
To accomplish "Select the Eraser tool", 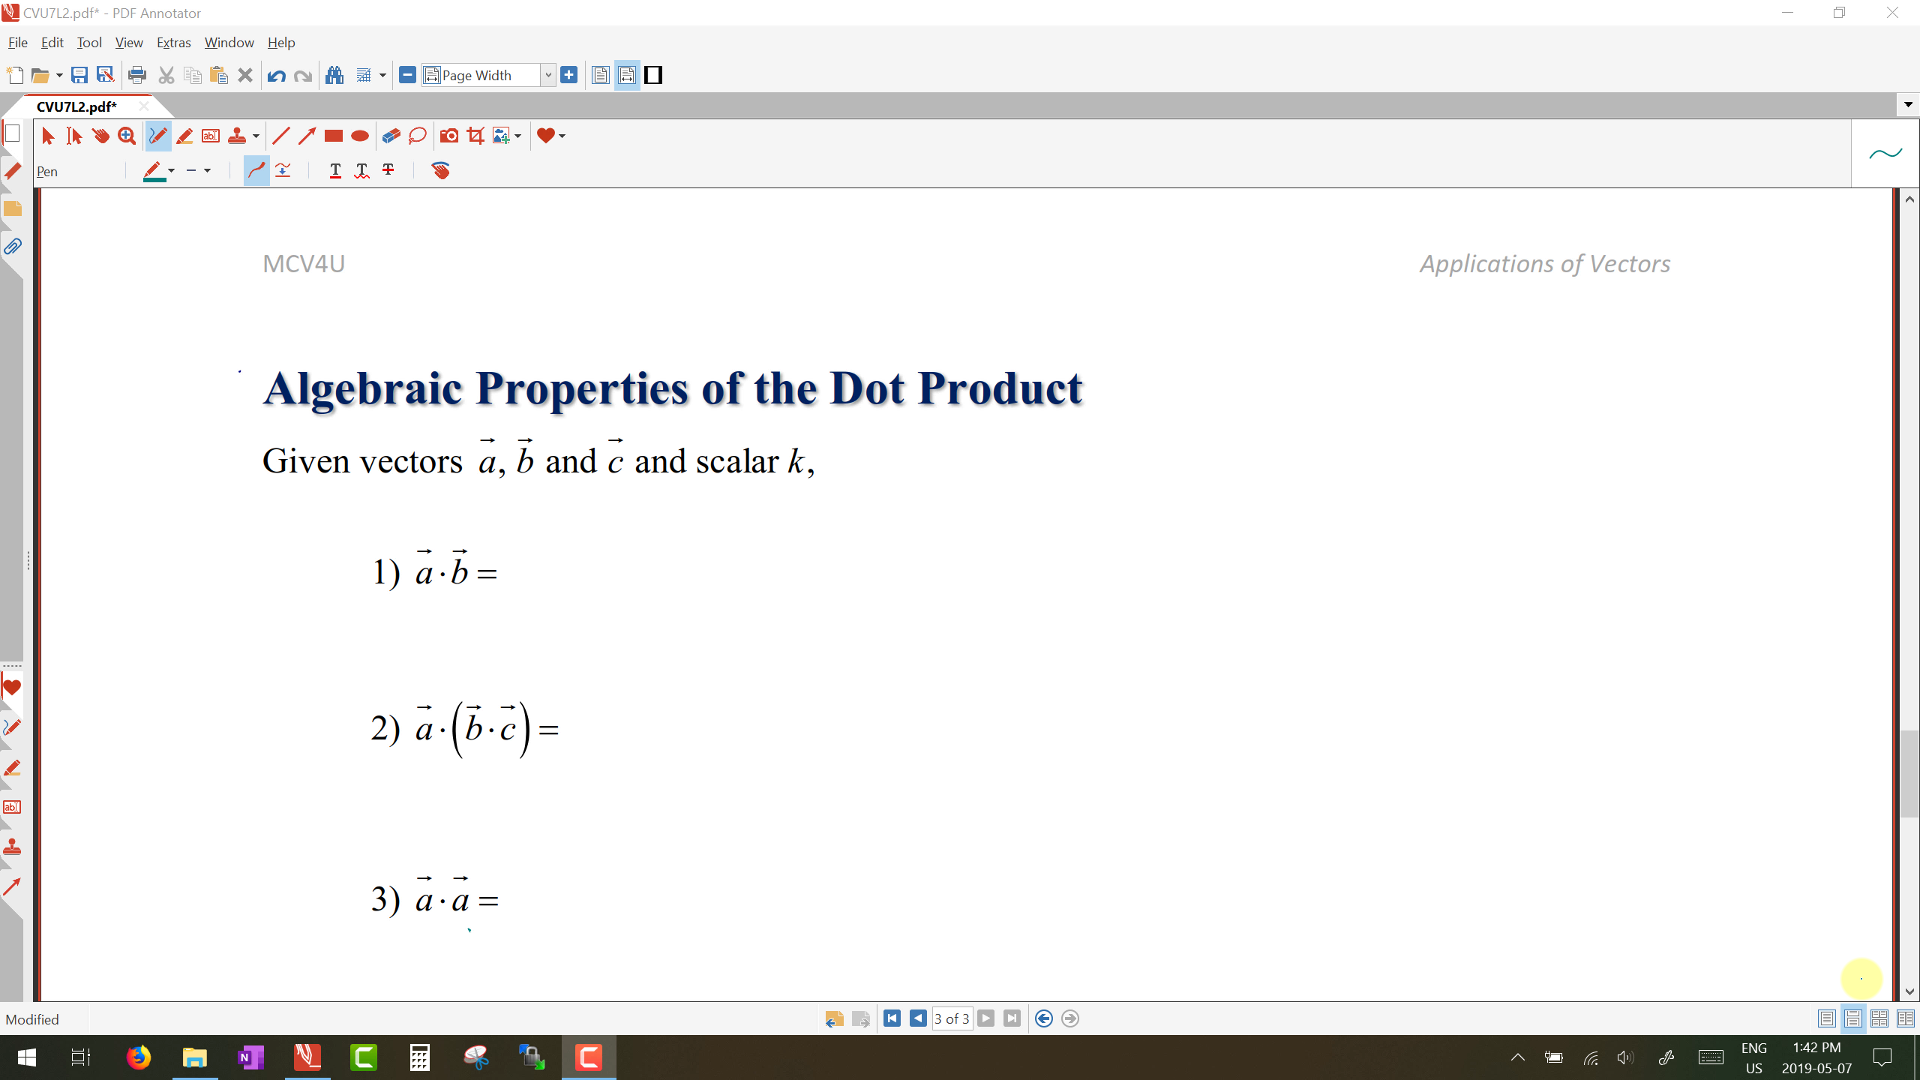I will pyautogui.click(x=391, y=136).
